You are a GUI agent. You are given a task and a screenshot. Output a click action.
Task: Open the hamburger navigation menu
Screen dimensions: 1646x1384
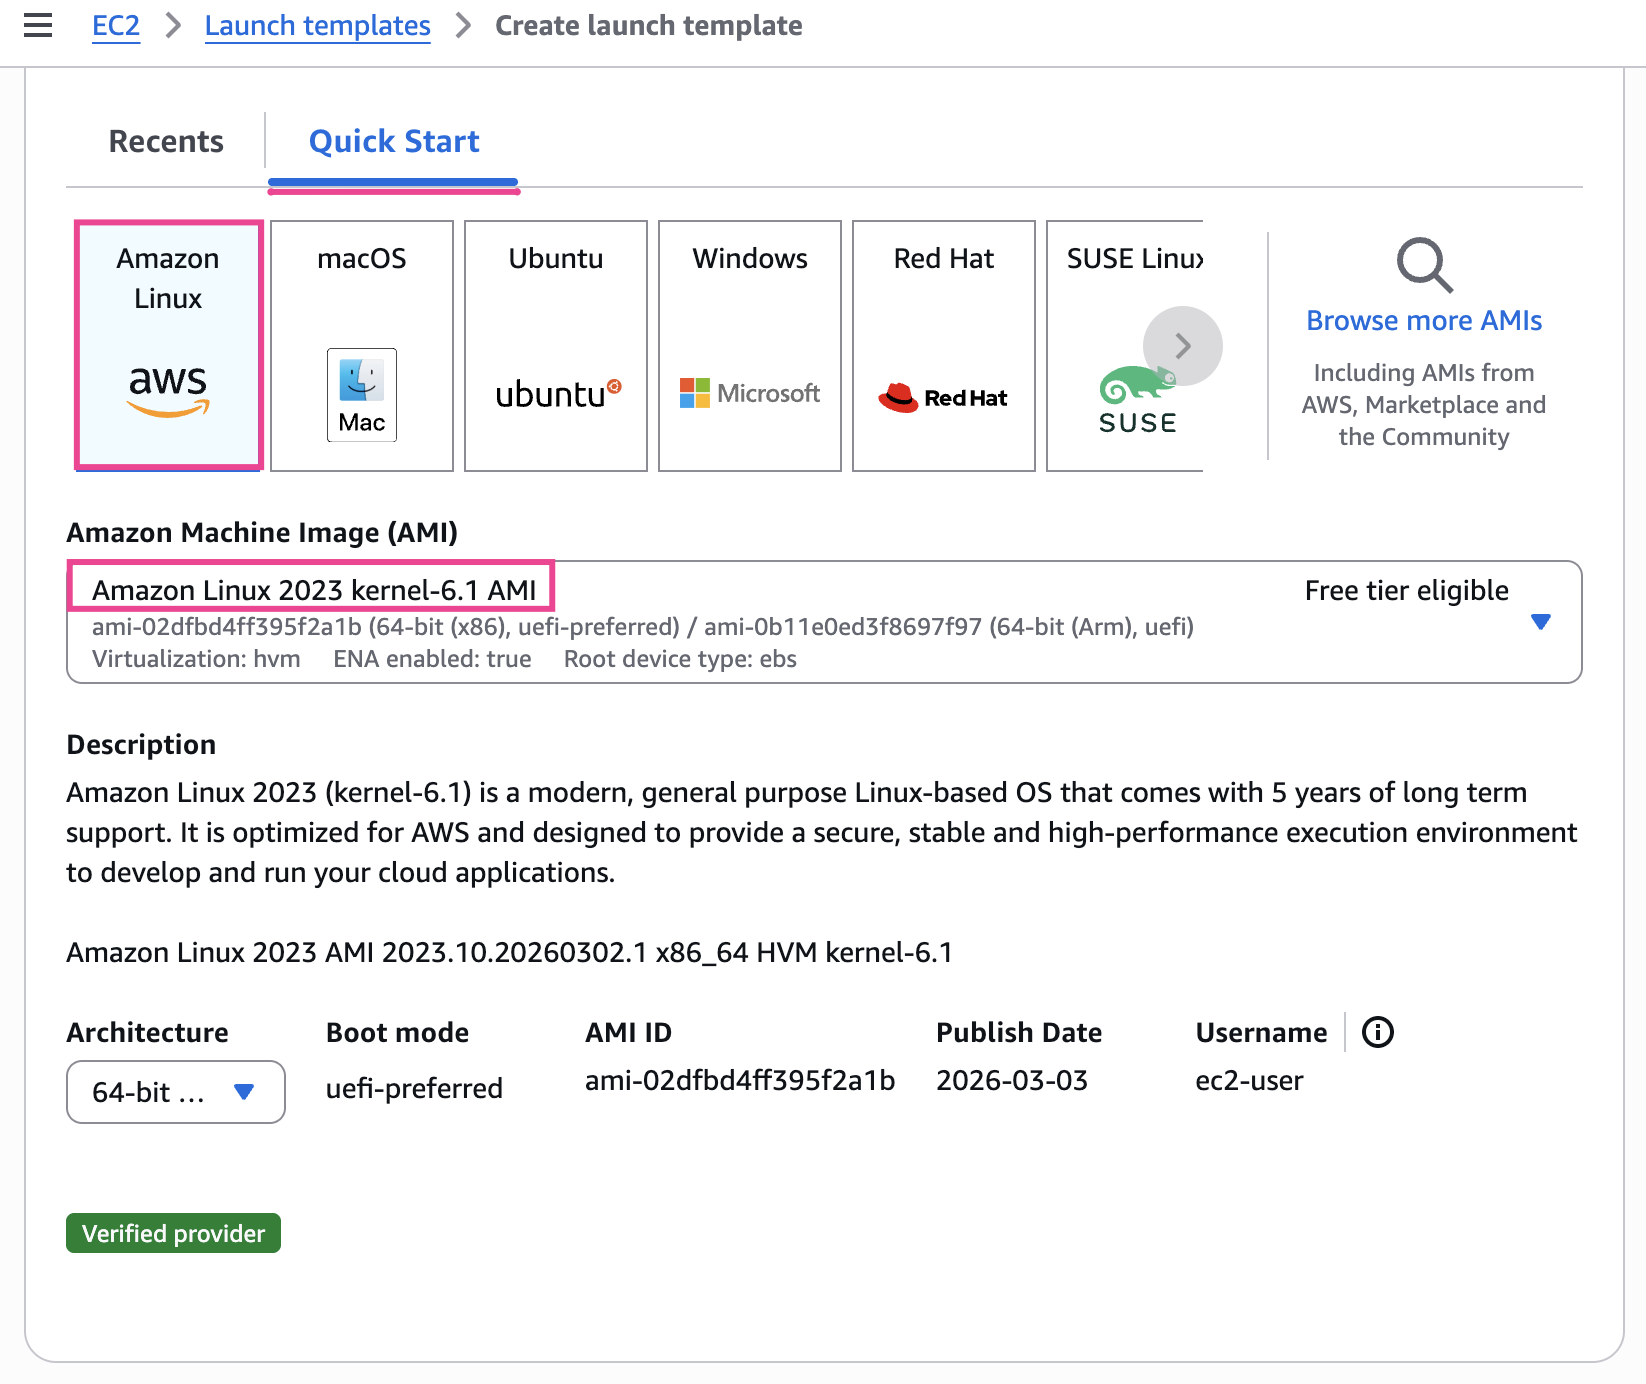coord(38,26)
